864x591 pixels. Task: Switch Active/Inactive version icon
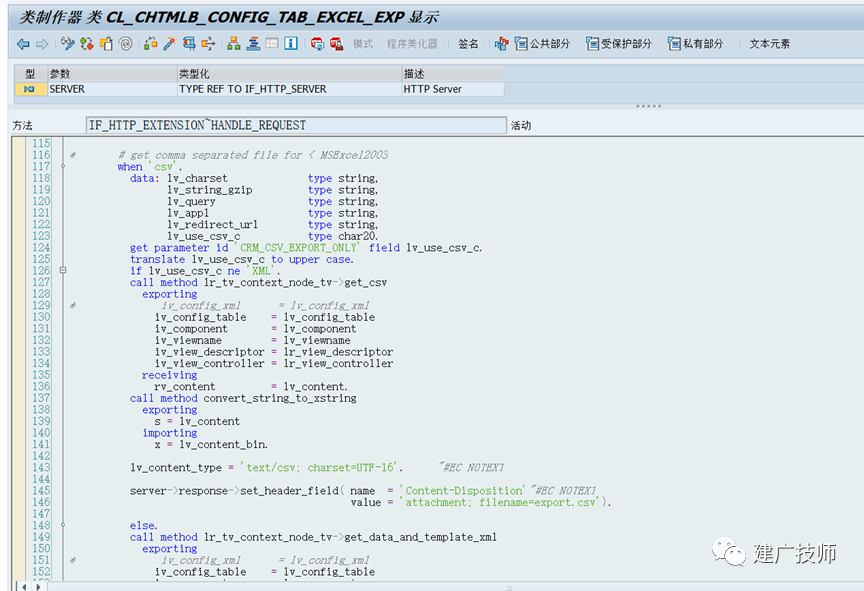tap(87, 44)
